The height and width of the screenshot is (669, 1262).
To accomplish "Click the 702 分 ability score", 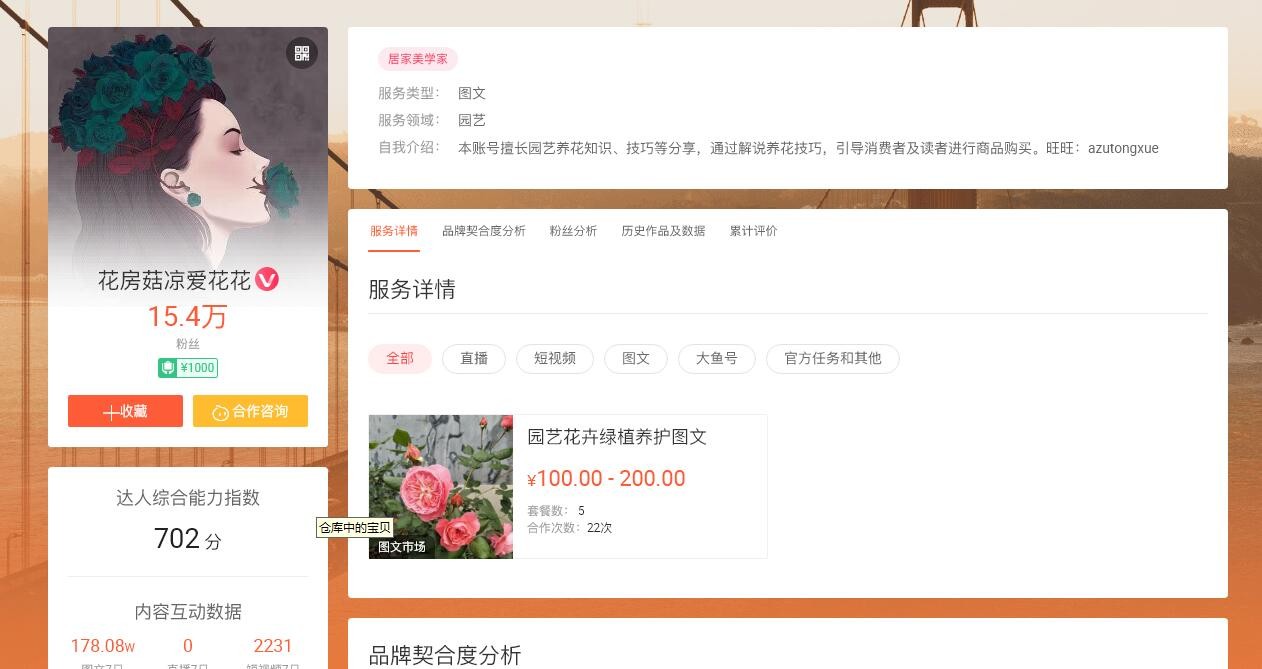I will [x=188, y=539].
